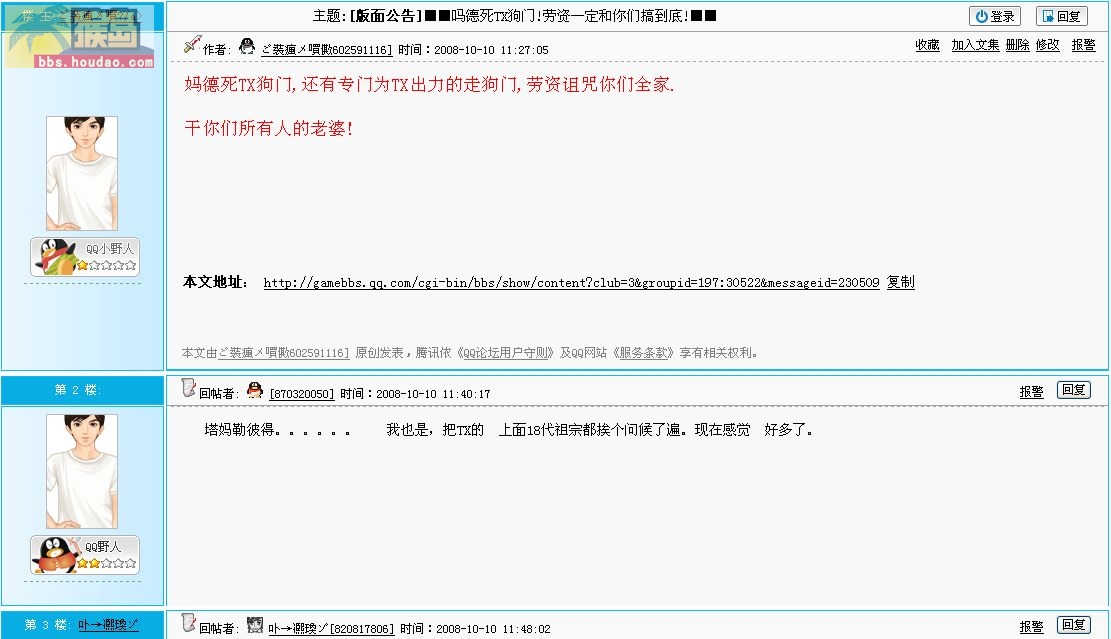Reply to 3rd floor with 回复 button

tap(1073, 625)
